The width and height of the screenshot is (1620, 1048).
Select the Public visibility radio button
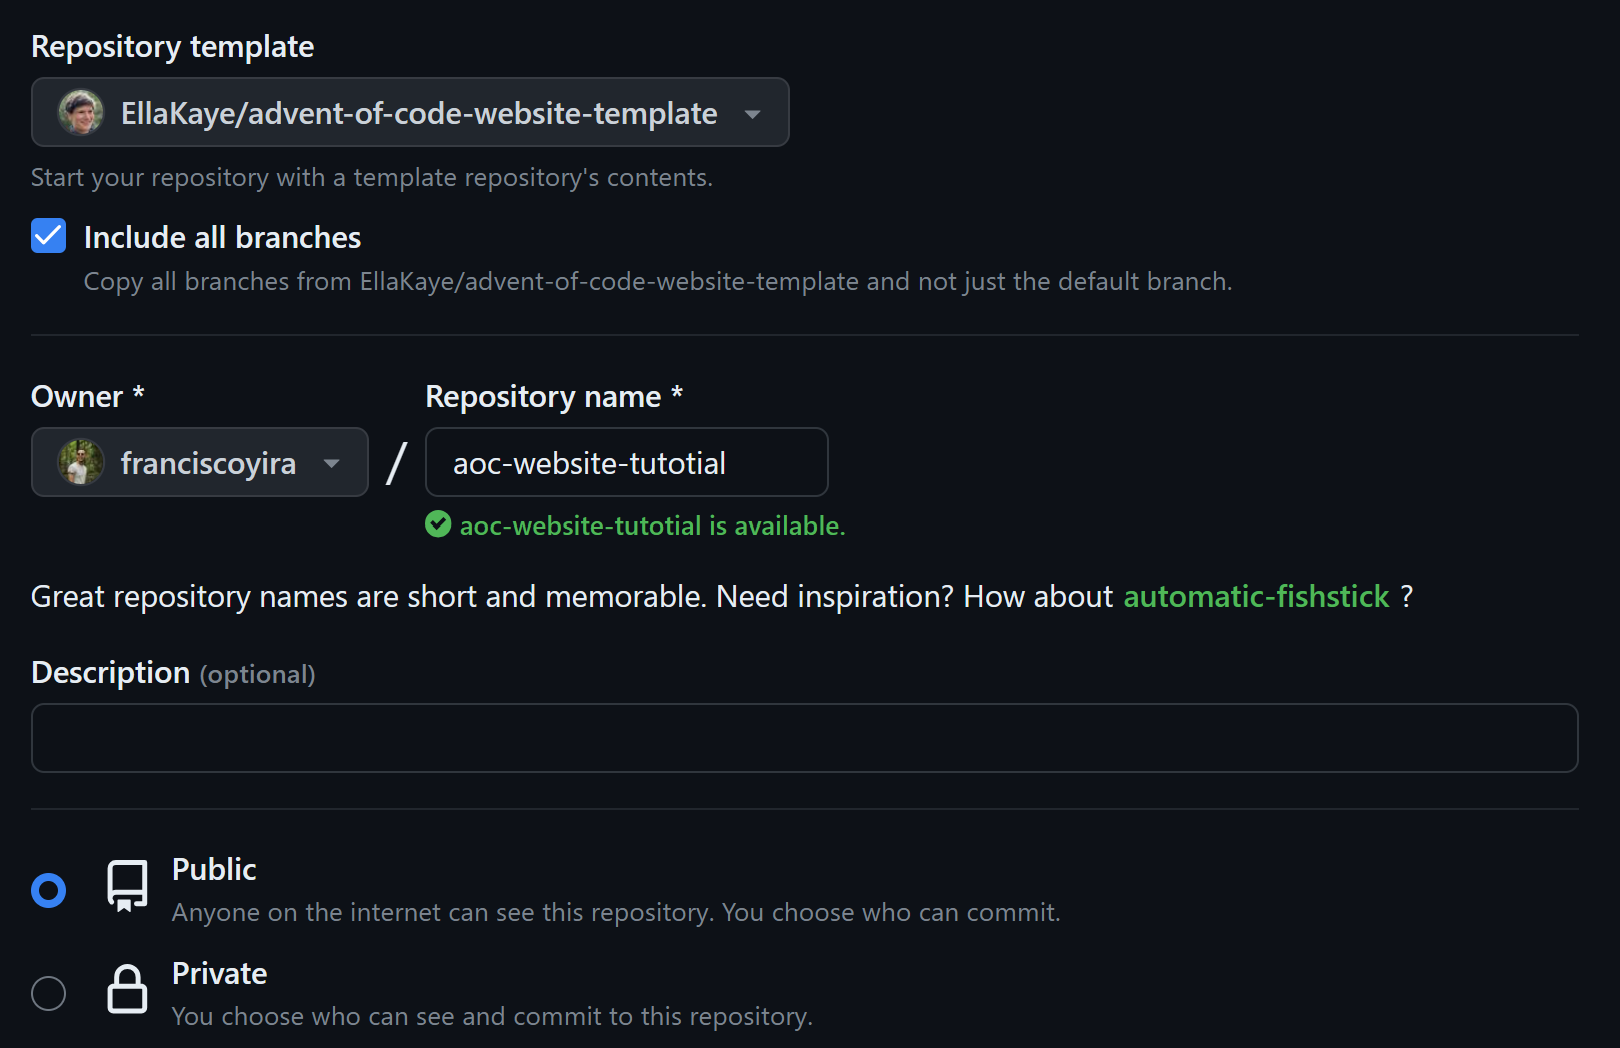(49, 890)
